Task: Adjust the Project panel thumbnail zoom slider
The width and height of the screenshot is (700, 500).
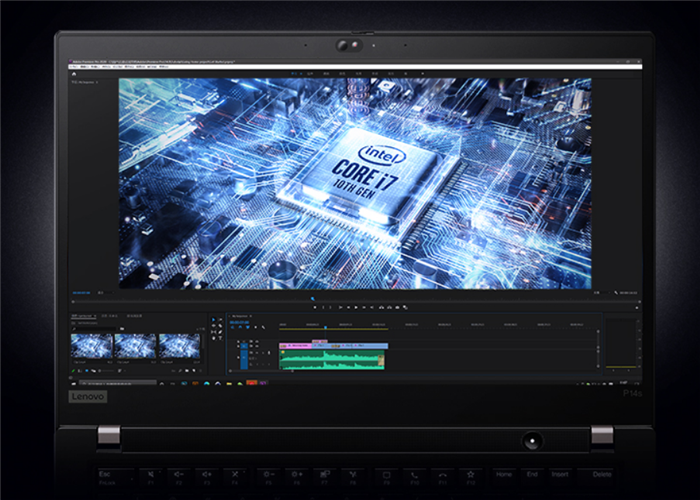Action: 107,371
